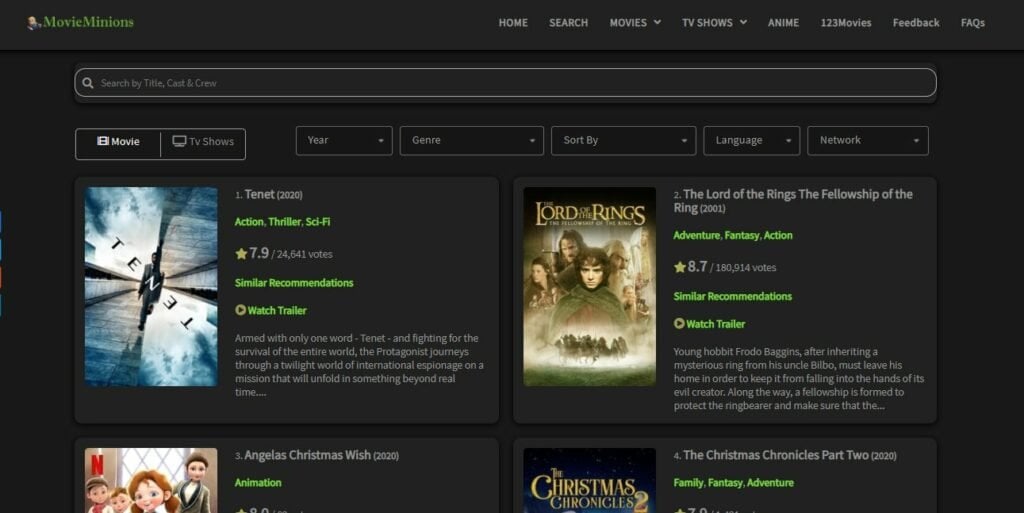Viewport: 1024px width, 513px height.
Task: Click Similar Recommendations under Tenet
Action: (294, 283)
